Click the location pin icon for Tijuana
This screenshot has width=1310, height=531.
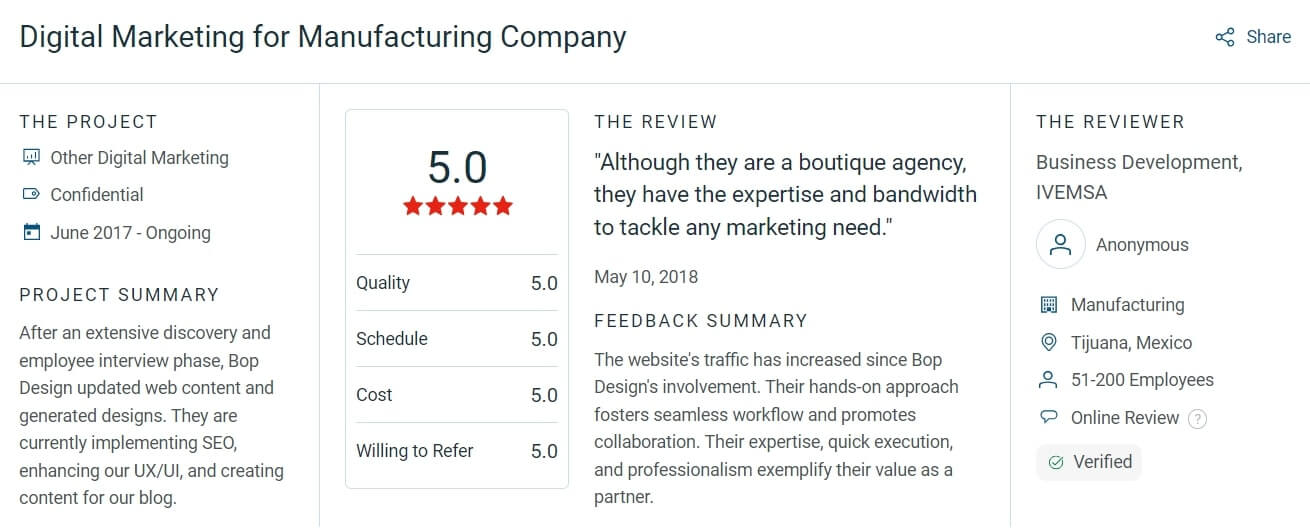pos(1048,342)
